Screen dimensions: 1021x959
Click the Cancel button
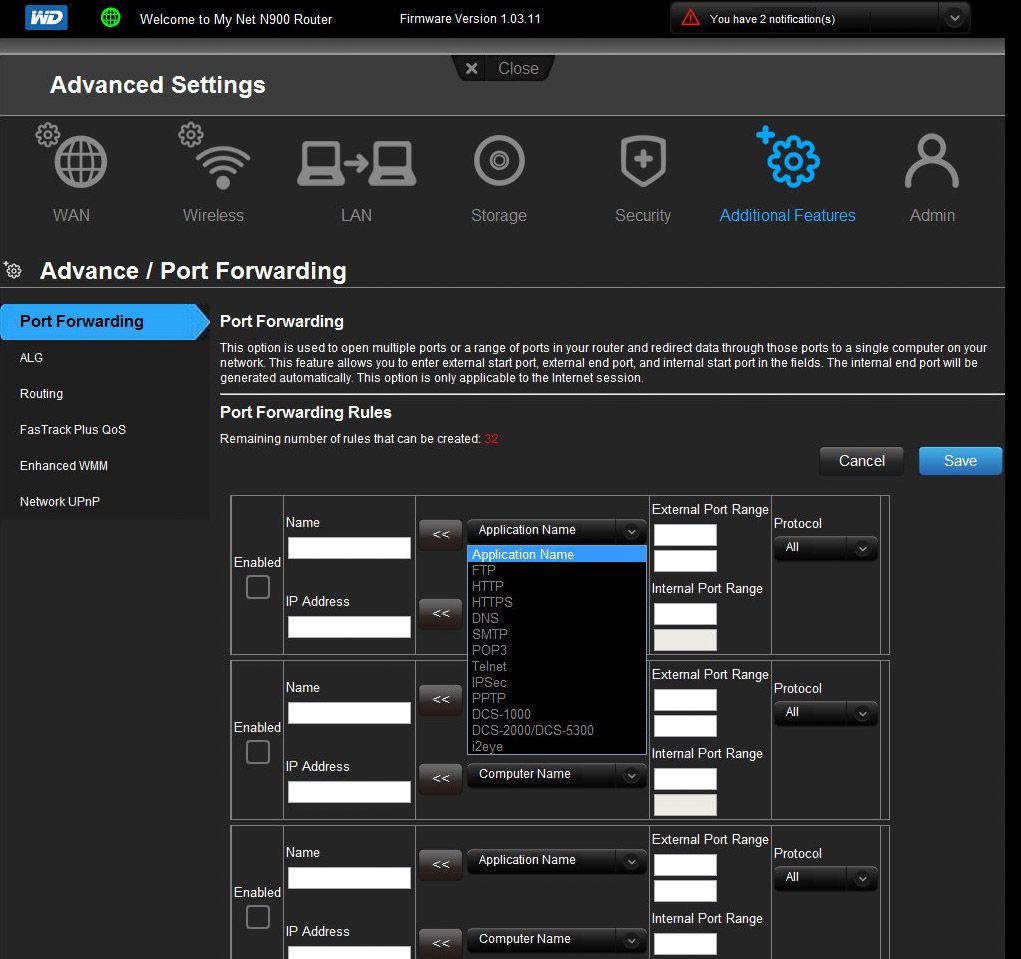[x=861, y=461]
